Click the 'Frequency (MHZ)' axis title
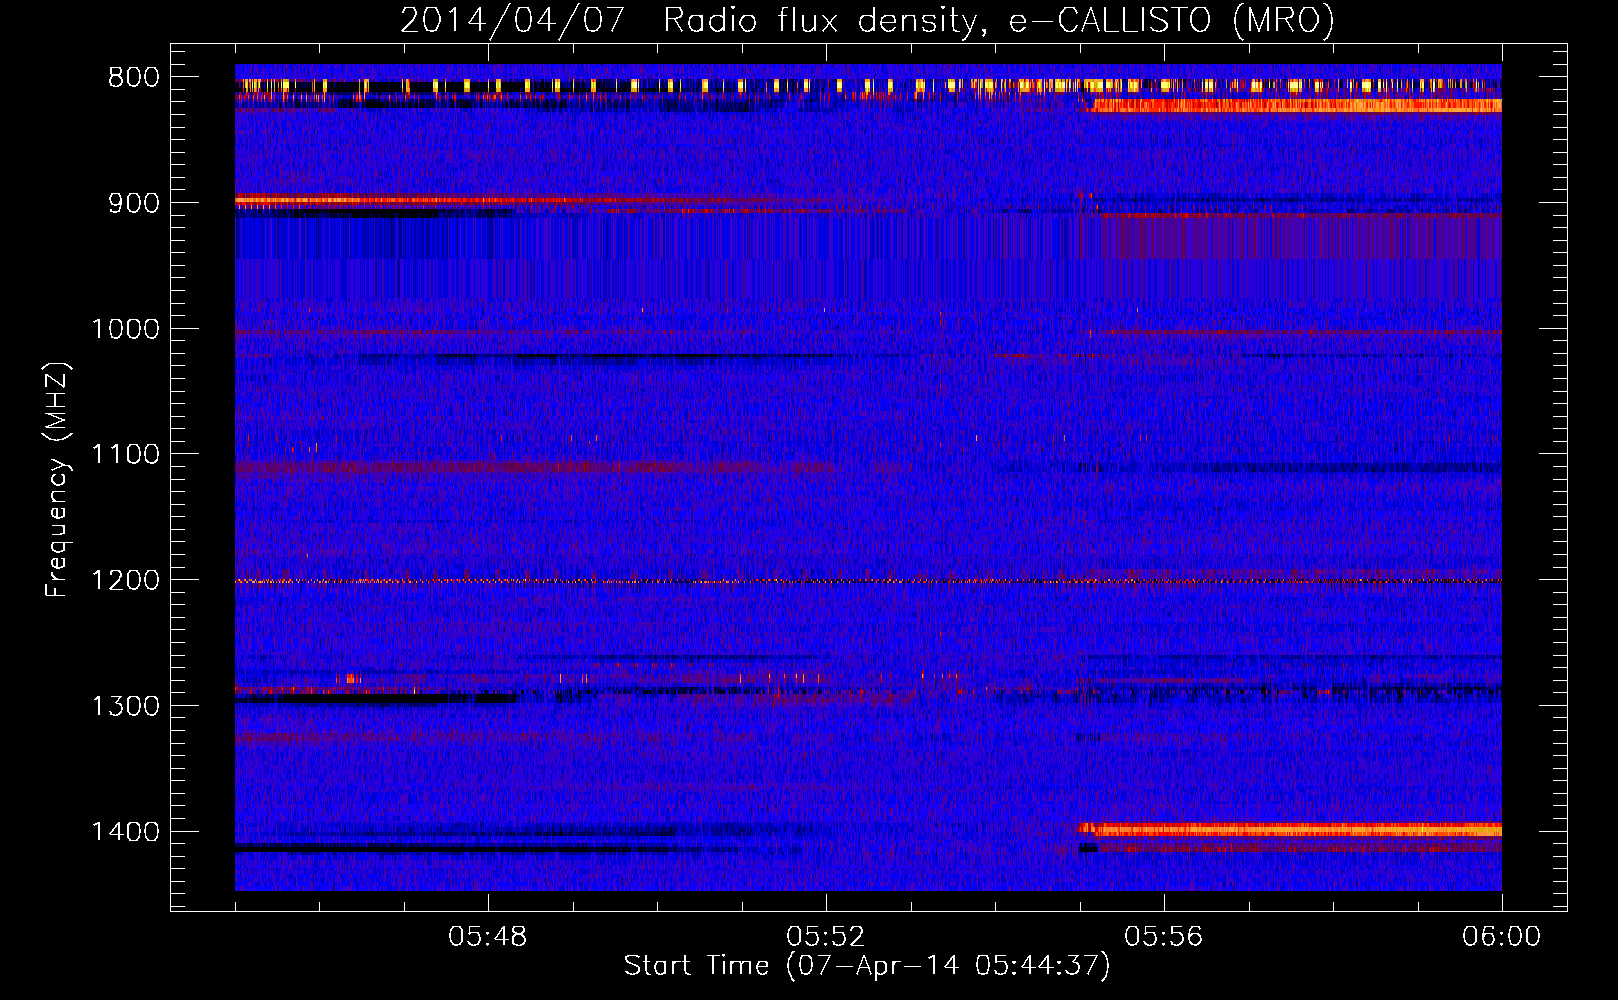This screenshot has width=1618, height=1000. coord(57,480)
